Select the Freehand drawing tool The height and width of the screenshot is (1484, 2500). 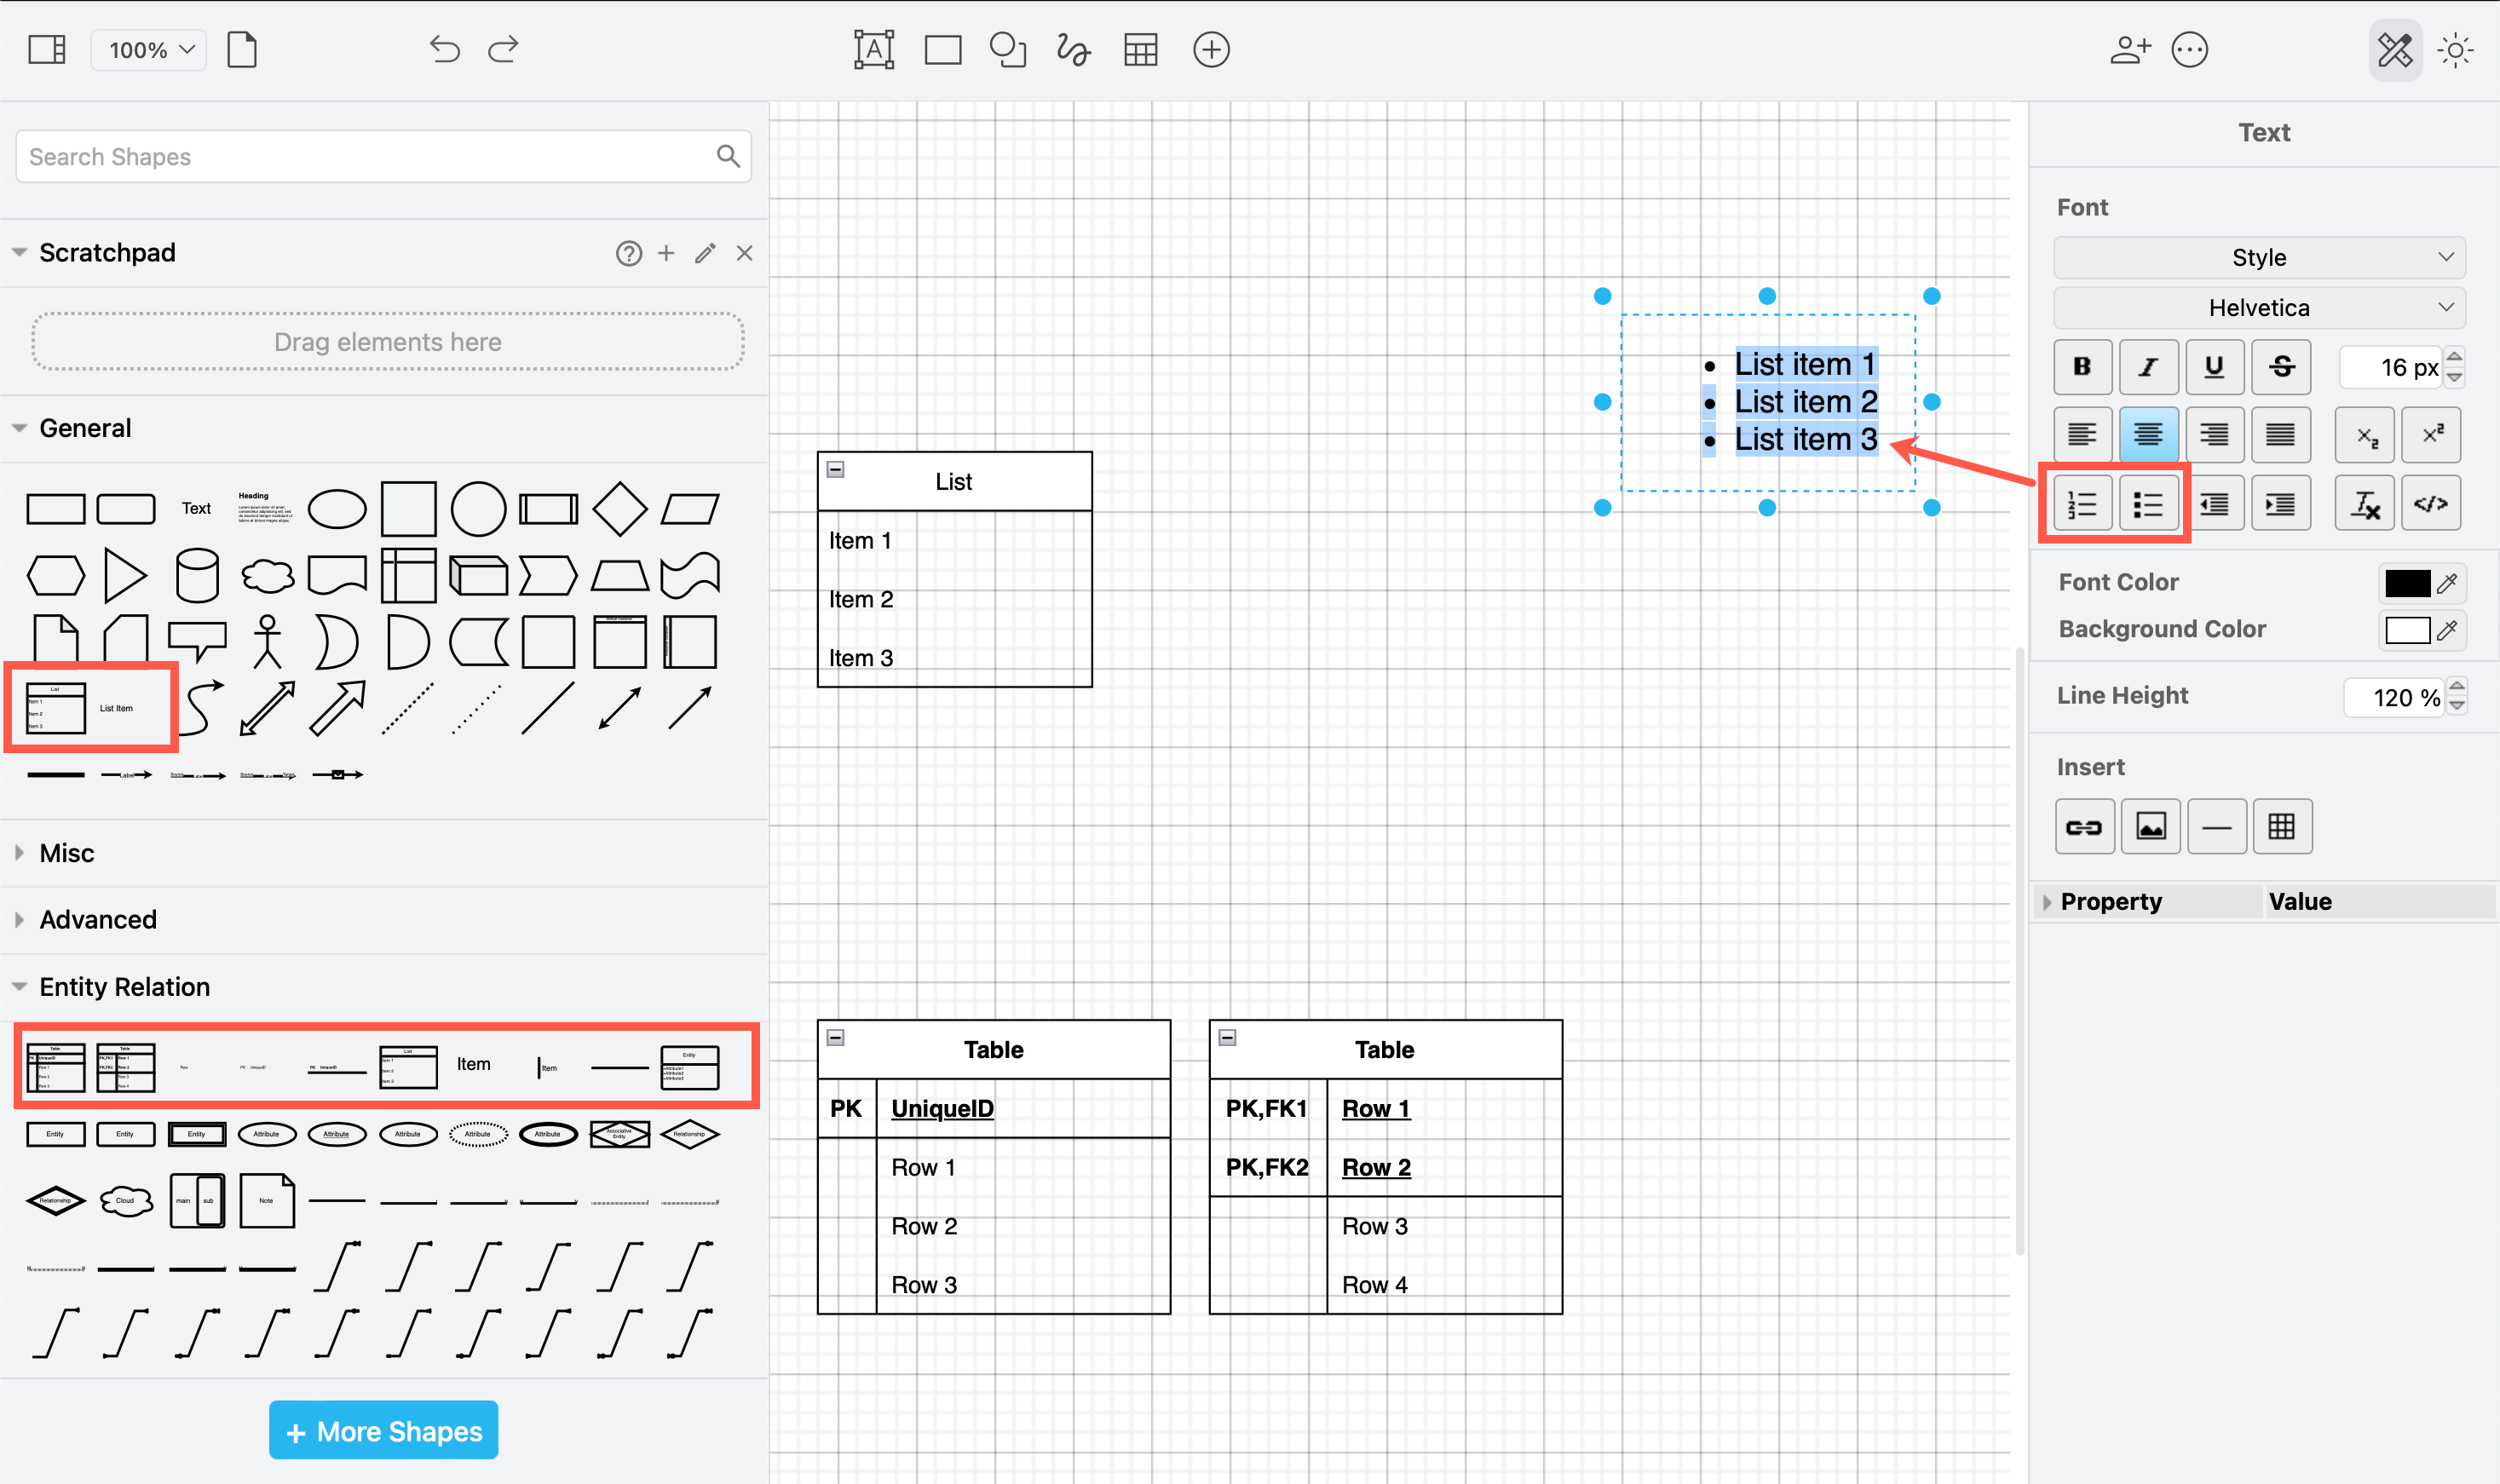pyautogui.click(x=1072, y=49)
